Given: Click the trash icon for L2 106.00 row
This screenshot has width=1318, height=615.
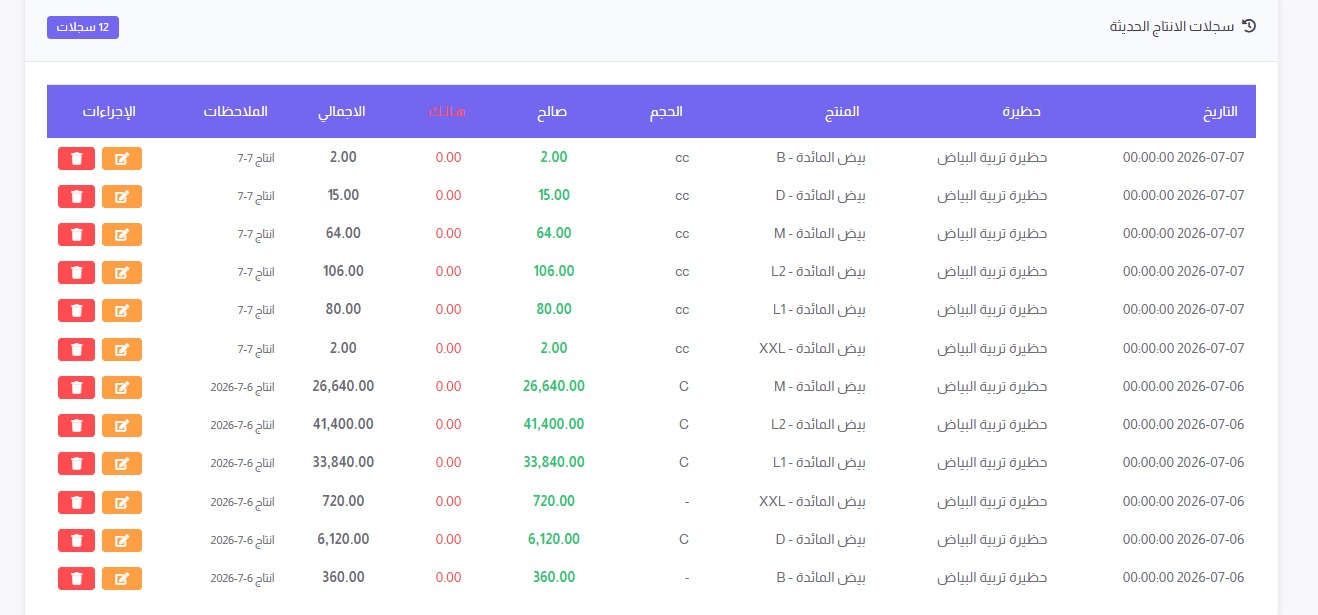Looking at the screenshot, I should (77, 272).
